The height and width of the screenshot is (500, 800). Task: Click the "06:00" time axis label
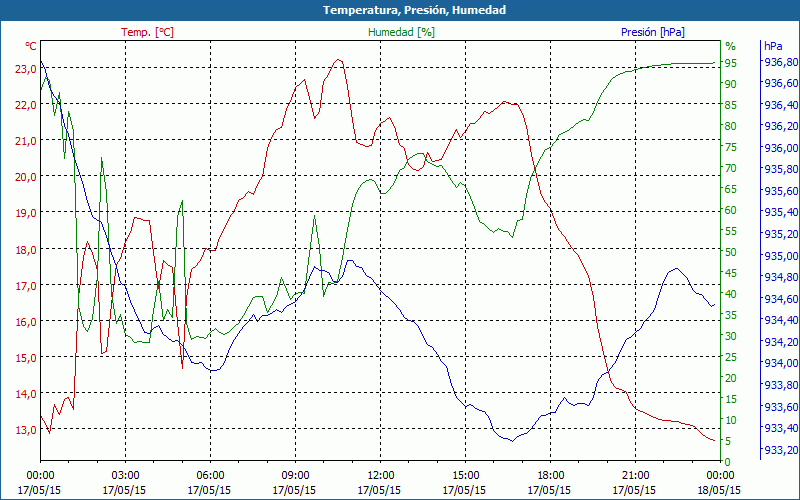210,476
